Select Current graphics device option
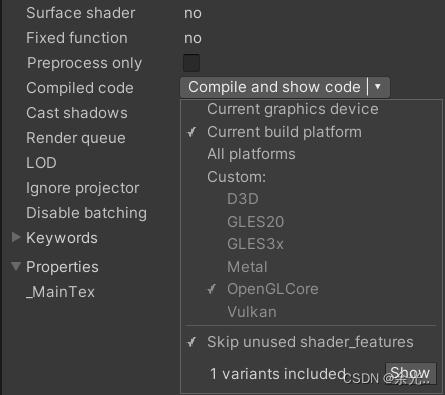The width and height of the screenshot is (445, 395). pyautogui.click(x=293, y=109)
